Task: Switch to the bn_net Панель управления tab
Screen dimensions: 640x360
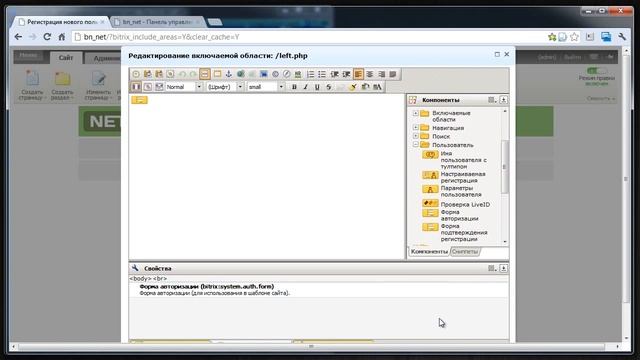Action: pos(157,22)
